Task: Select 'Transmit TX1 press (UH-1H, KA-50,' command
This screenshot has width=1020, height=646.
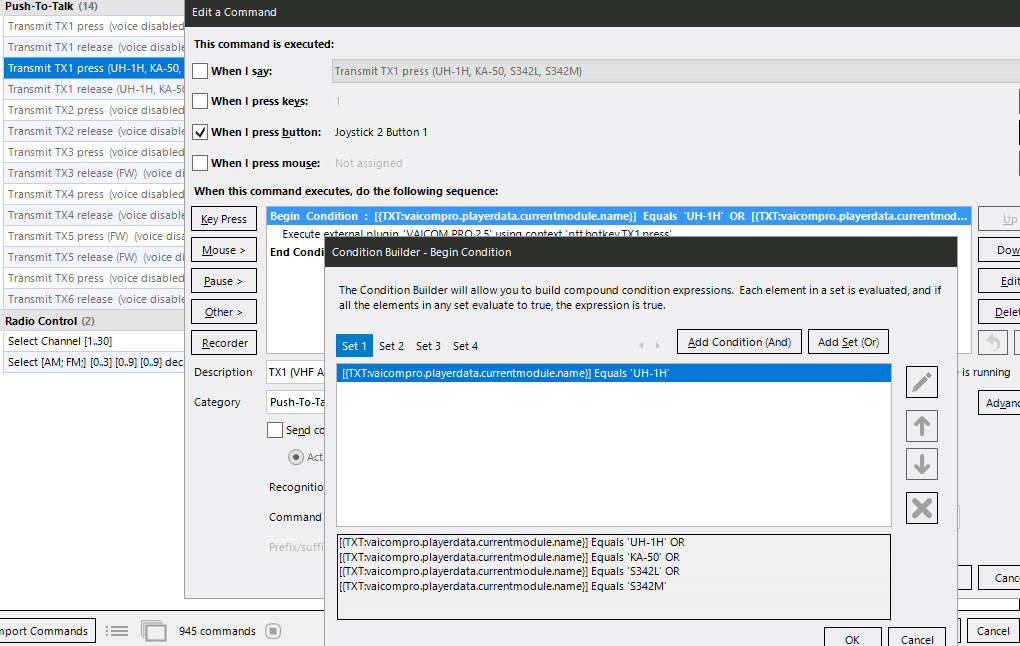Action: click(94, 68)
